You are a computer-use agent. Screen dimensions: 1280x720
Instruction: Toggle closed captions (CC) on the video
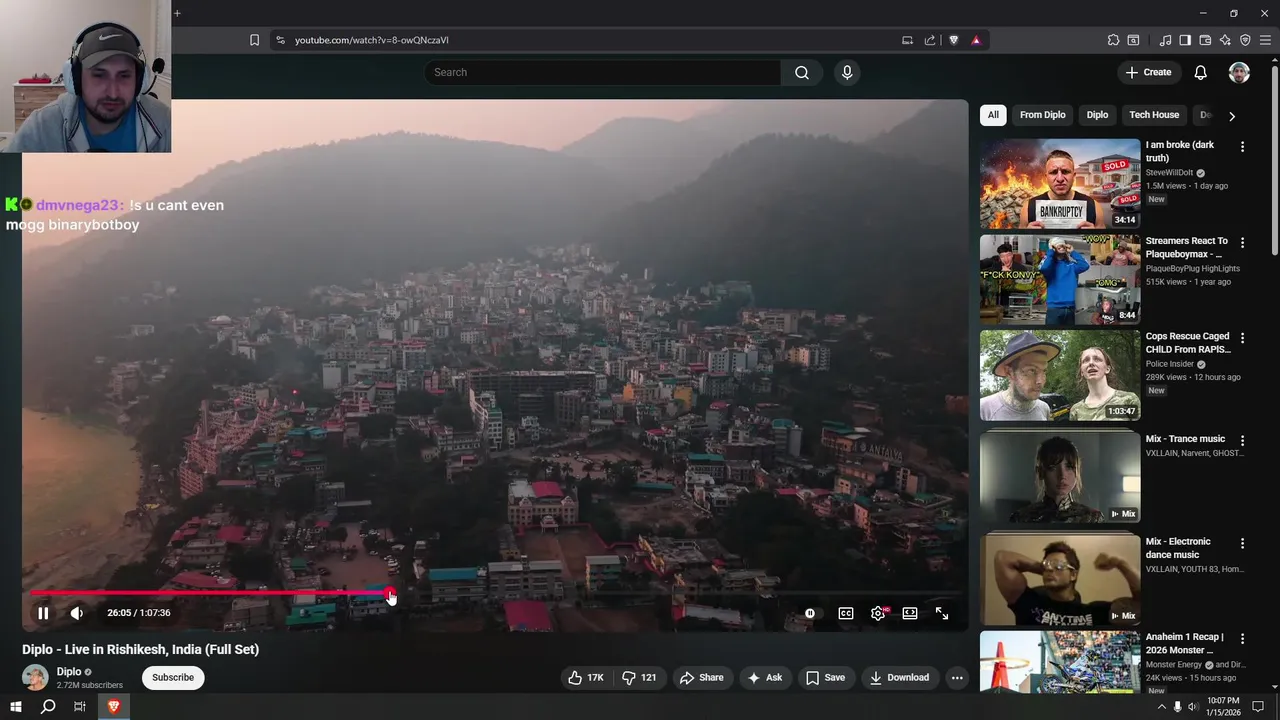click(x=846, y=613)
